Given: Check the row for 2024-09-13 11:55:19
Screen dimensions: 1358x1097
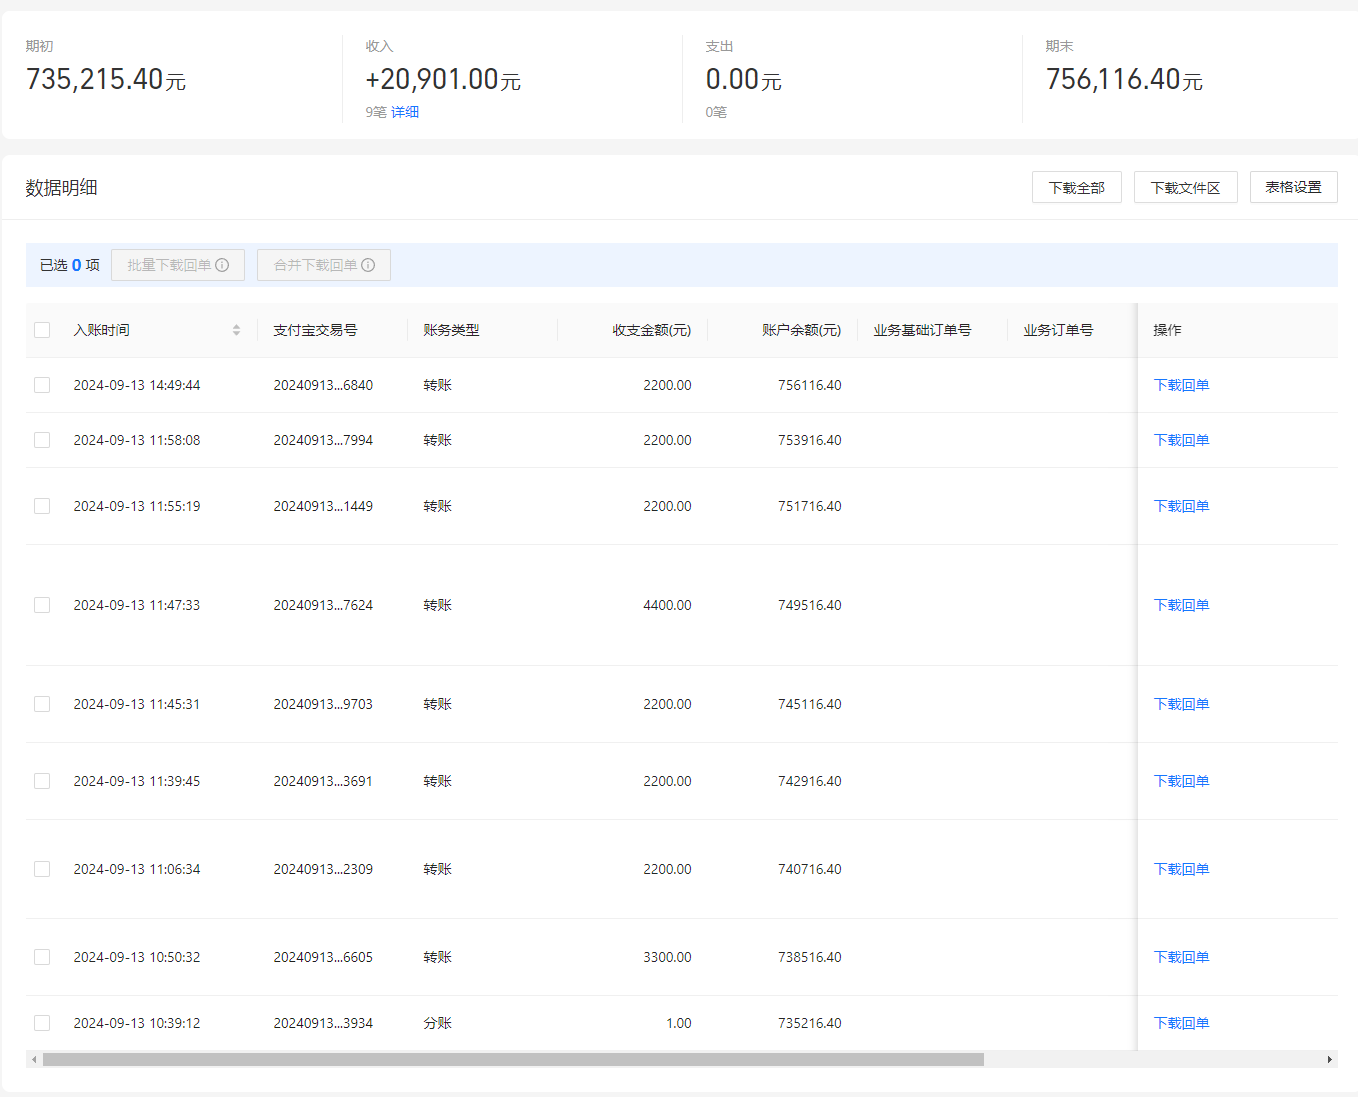Looking at the screenshot, I should pyautogui.click(x=42, y=506).
